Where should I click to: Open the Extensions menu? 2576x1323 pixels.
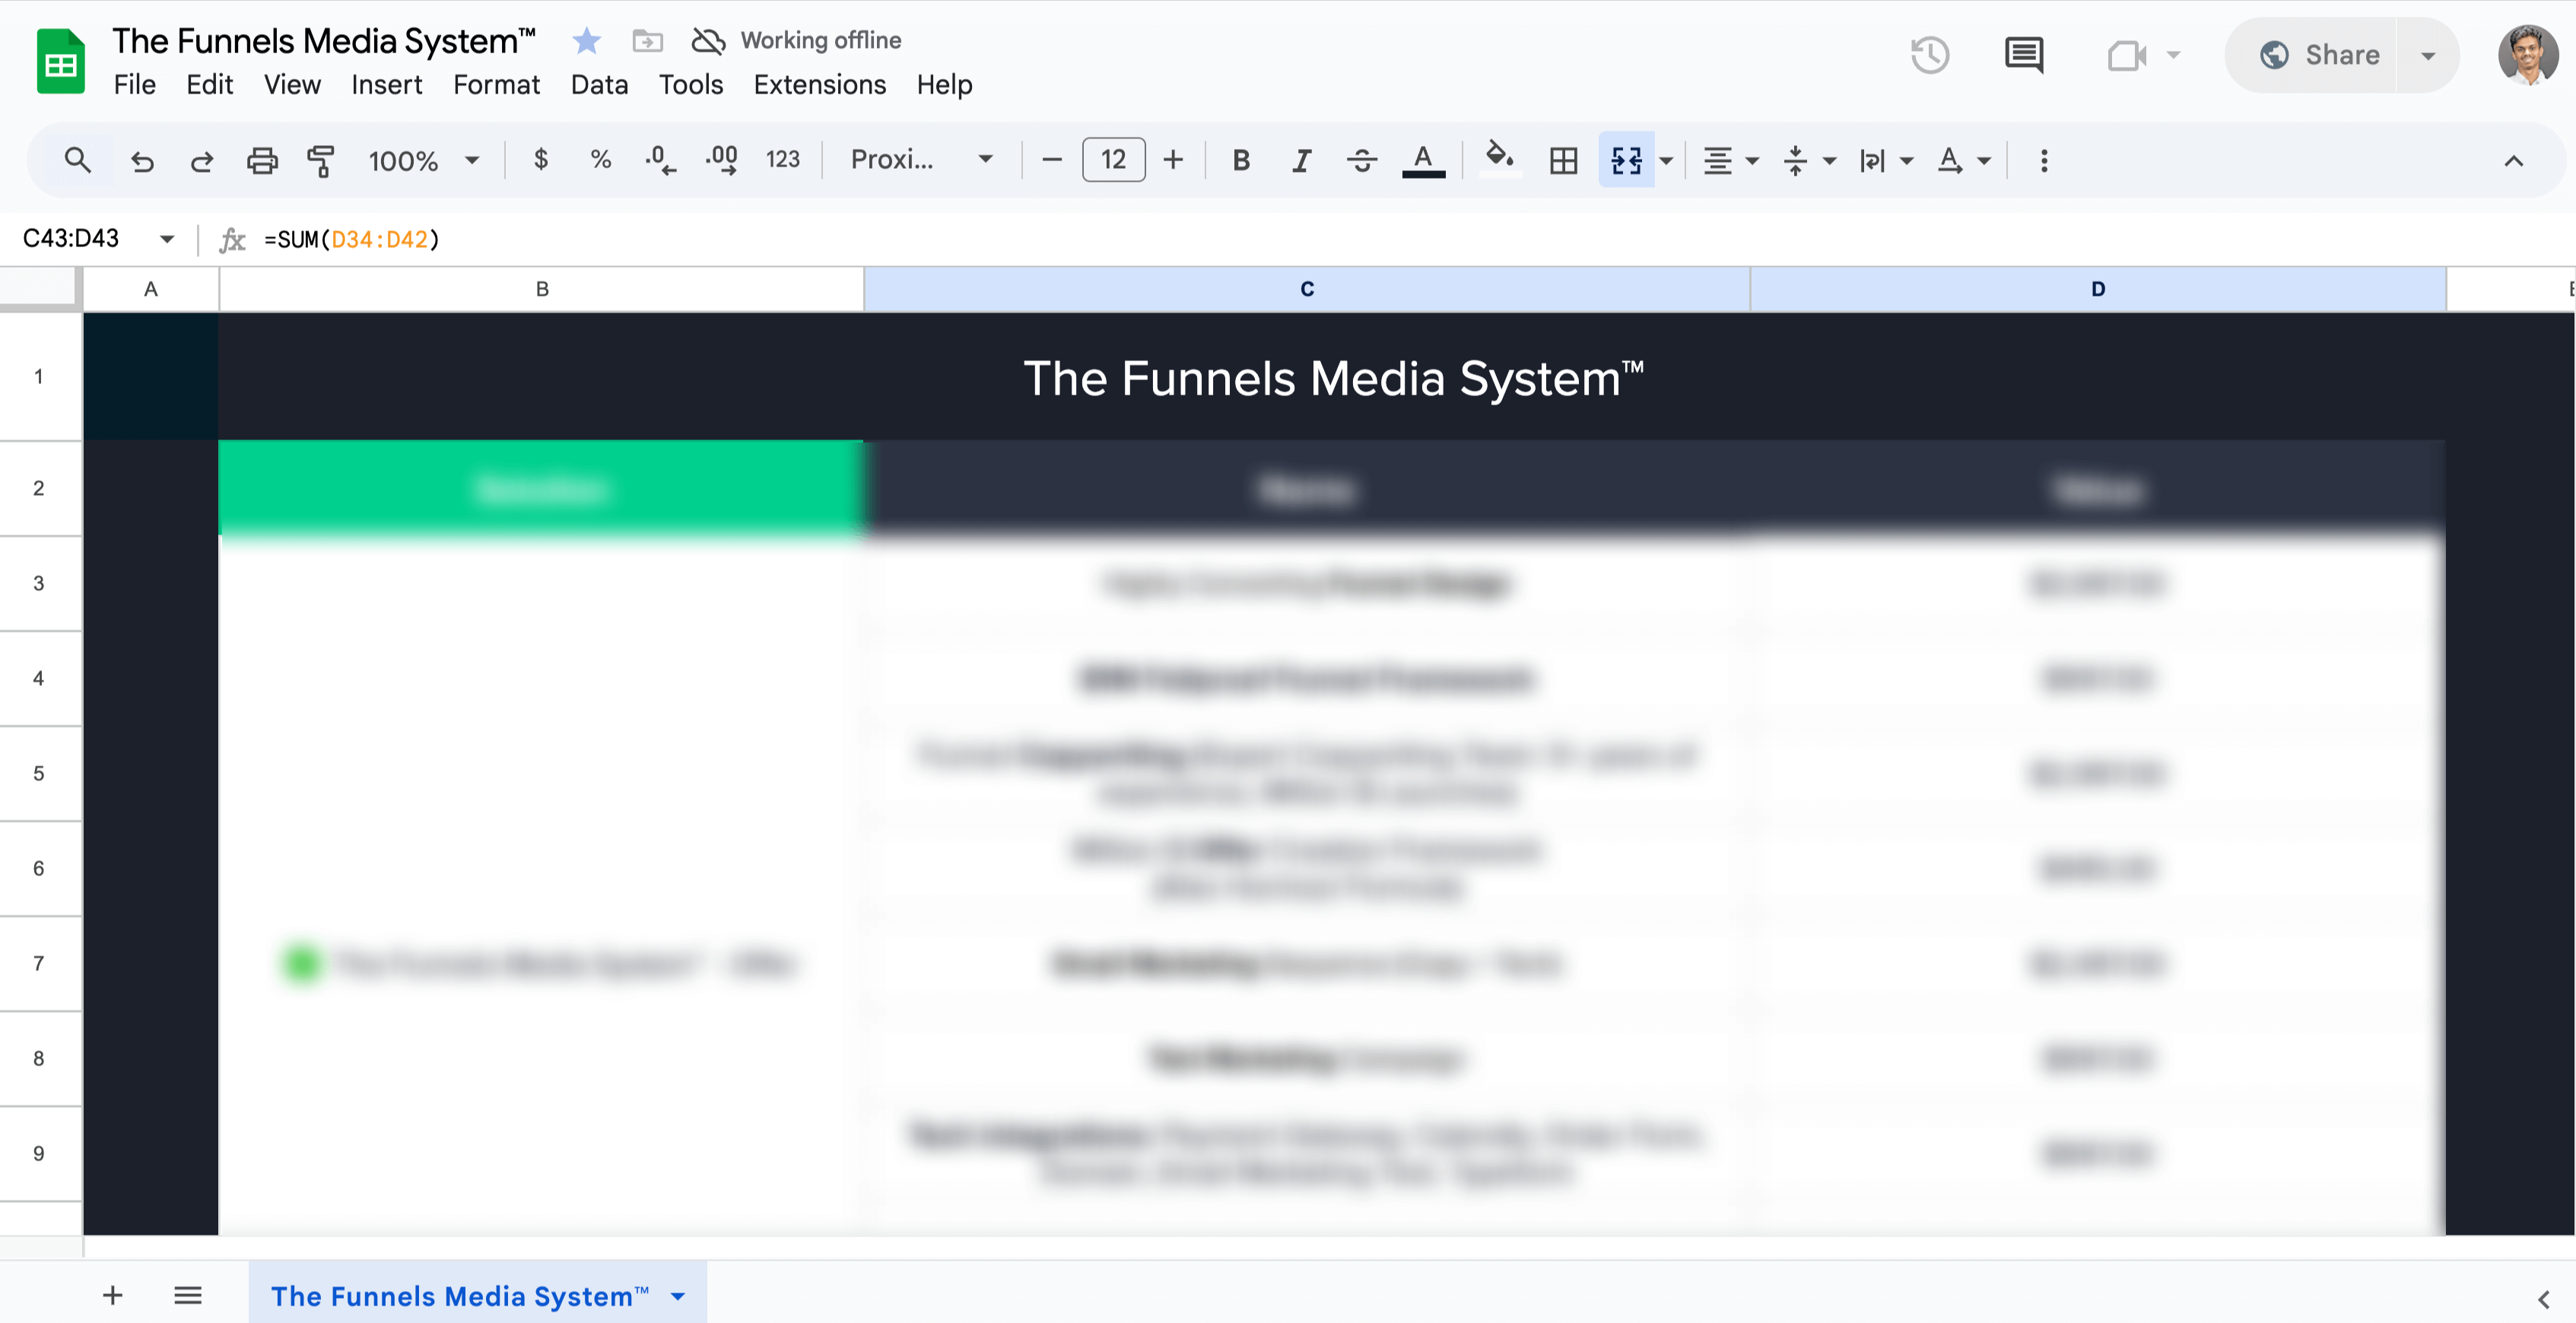coord(819,85)
